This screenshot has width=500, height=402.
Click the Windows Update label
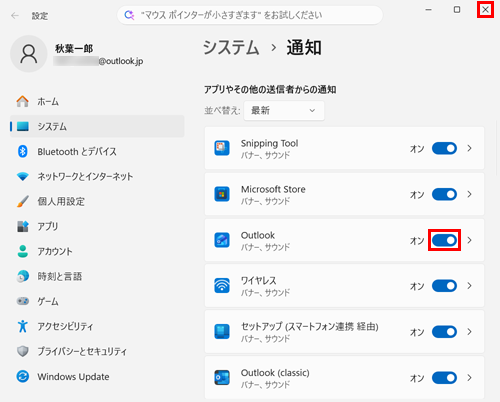(73, 377)
